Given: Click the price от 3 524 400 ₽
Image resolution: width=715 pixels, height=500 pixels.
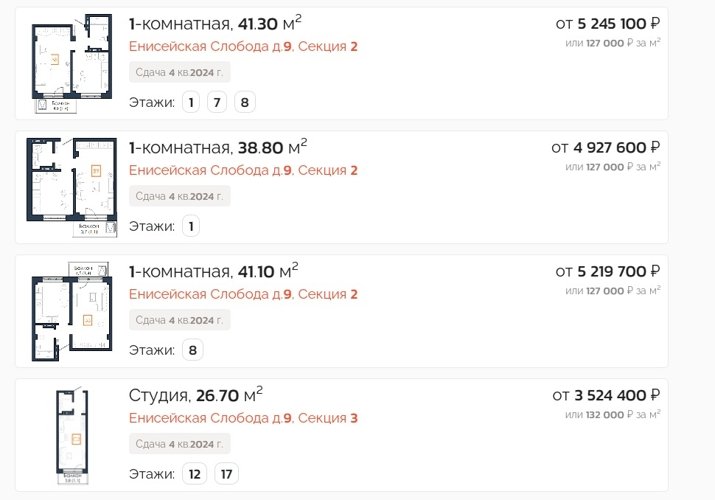Looking at the screenshot, I should click(608, 395).
